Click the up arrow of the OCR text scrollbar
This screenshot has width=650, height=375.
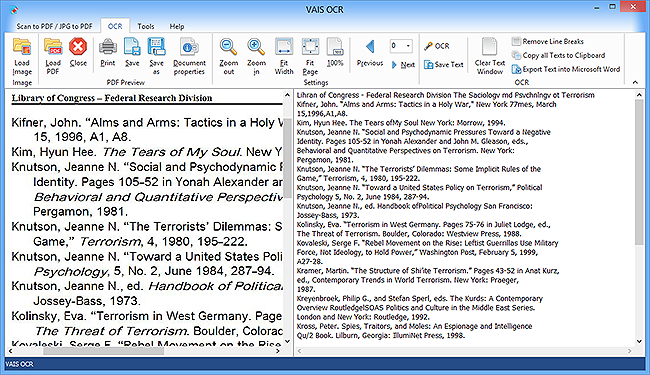tap(639, 95)
